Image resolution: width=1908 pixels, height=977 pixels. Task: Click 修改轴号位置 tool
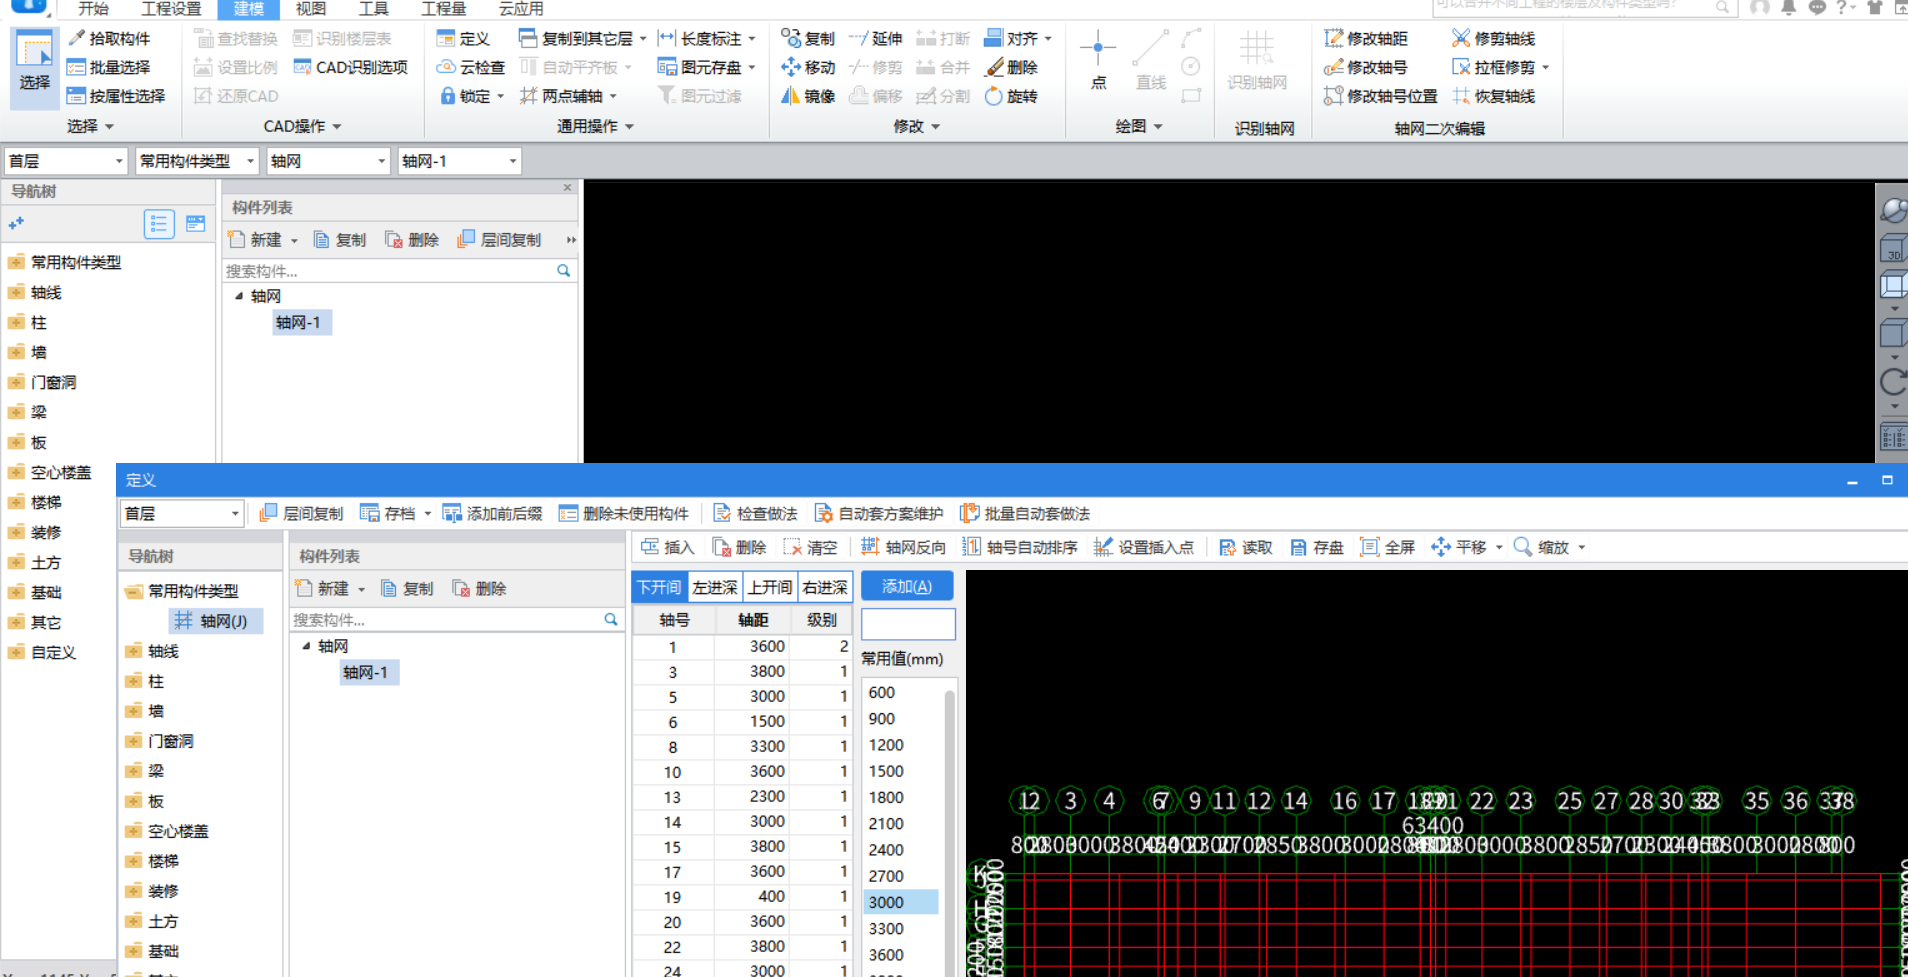(x=1381, y=96)
